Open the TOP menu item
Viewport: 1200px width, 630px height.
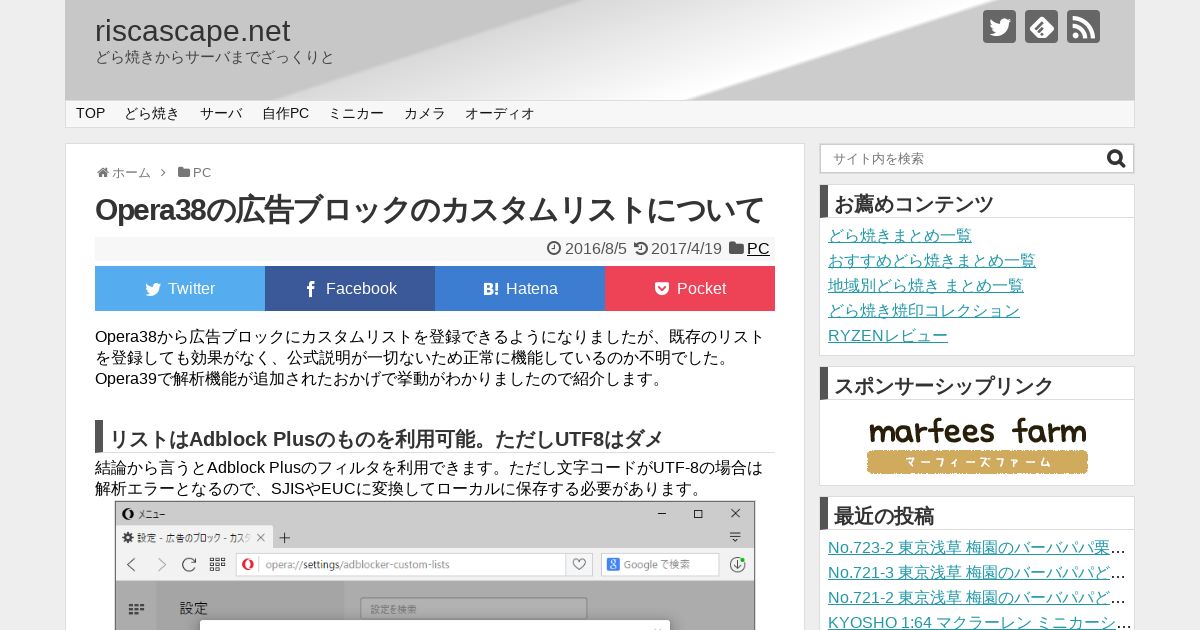tap(90, 113)
